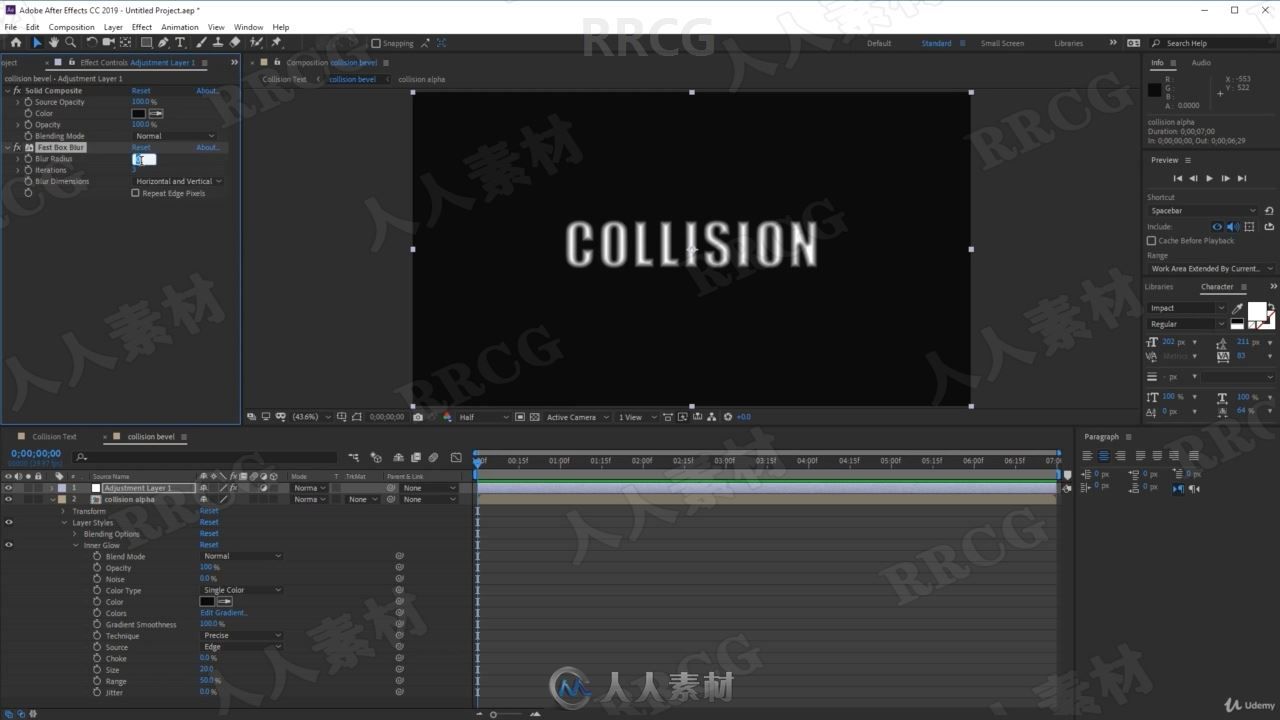Open the 1 View layout dropdown
The height and width of the screenshot is (720, 1280).
637,417
